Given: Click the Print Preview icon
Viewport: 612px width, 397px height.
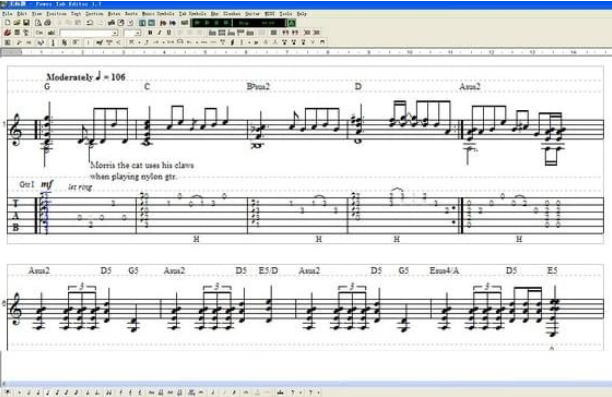Looking at the screenshot, I should pos(38,23).
